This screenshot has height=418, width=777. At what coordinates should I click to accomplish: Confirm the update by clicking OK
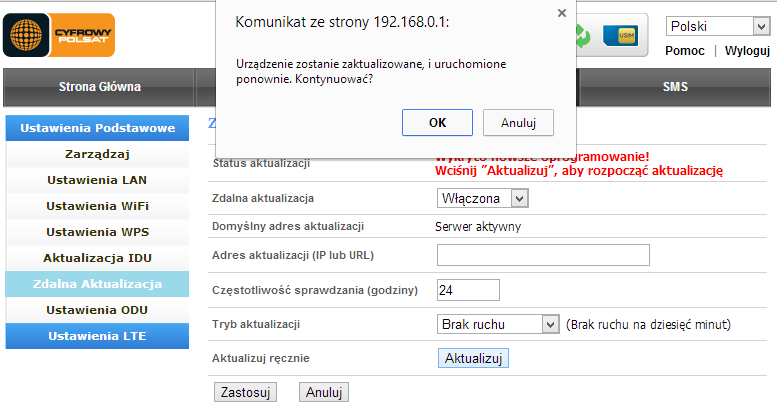(437, 122)
